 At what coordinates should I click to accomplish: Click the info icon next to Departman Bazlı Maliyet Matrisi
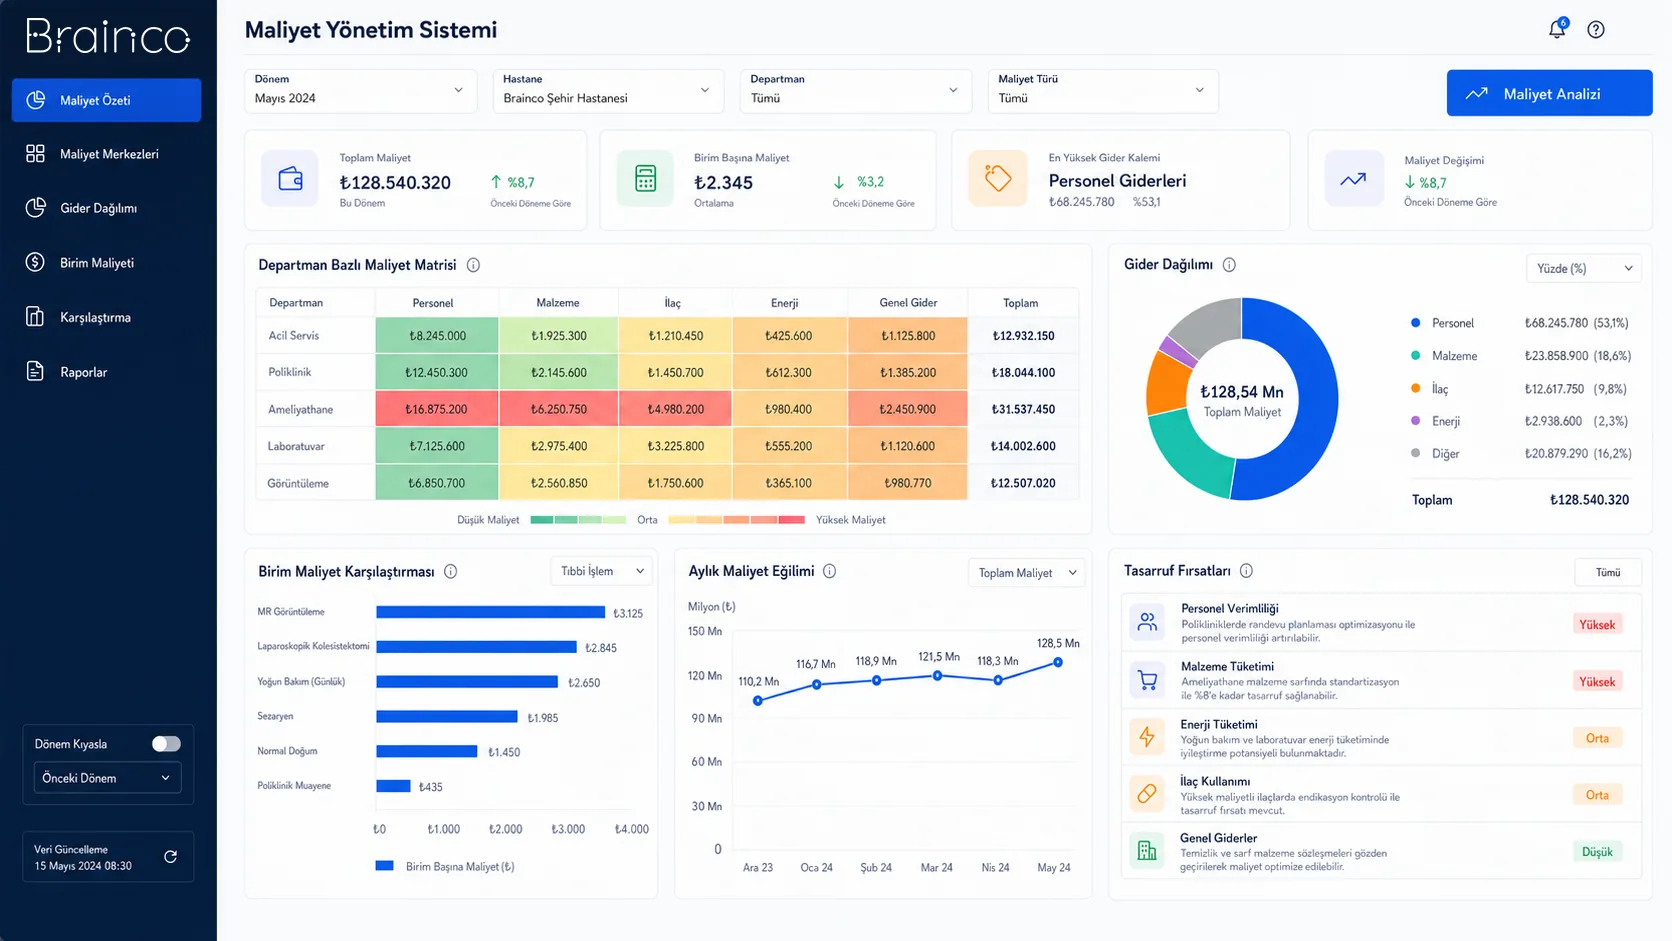[x=474, y=265]
